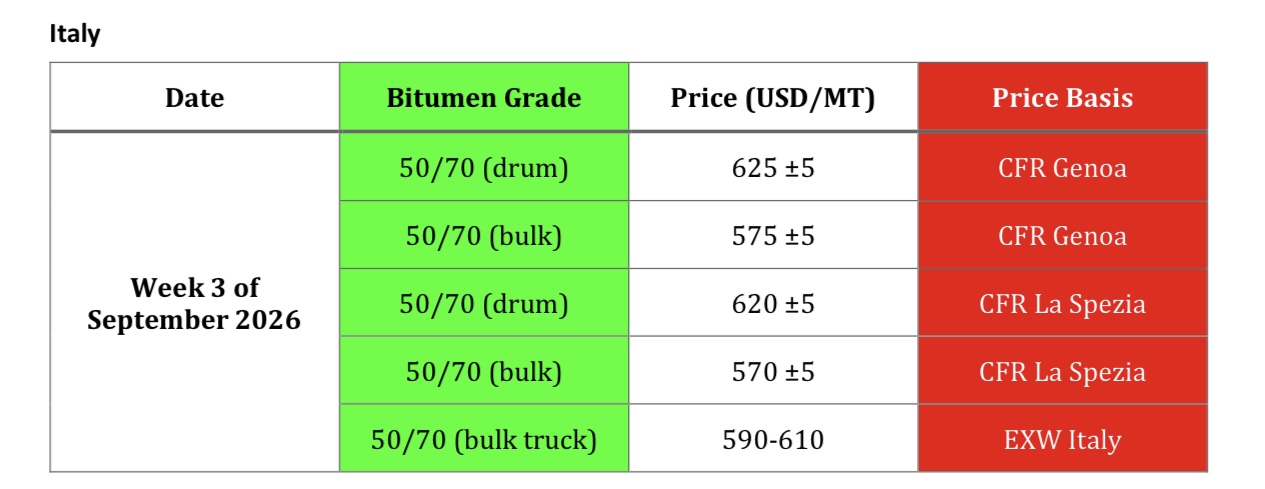Click the 570 ±5 price cell

pyautogui.click(x=773, y=371)
